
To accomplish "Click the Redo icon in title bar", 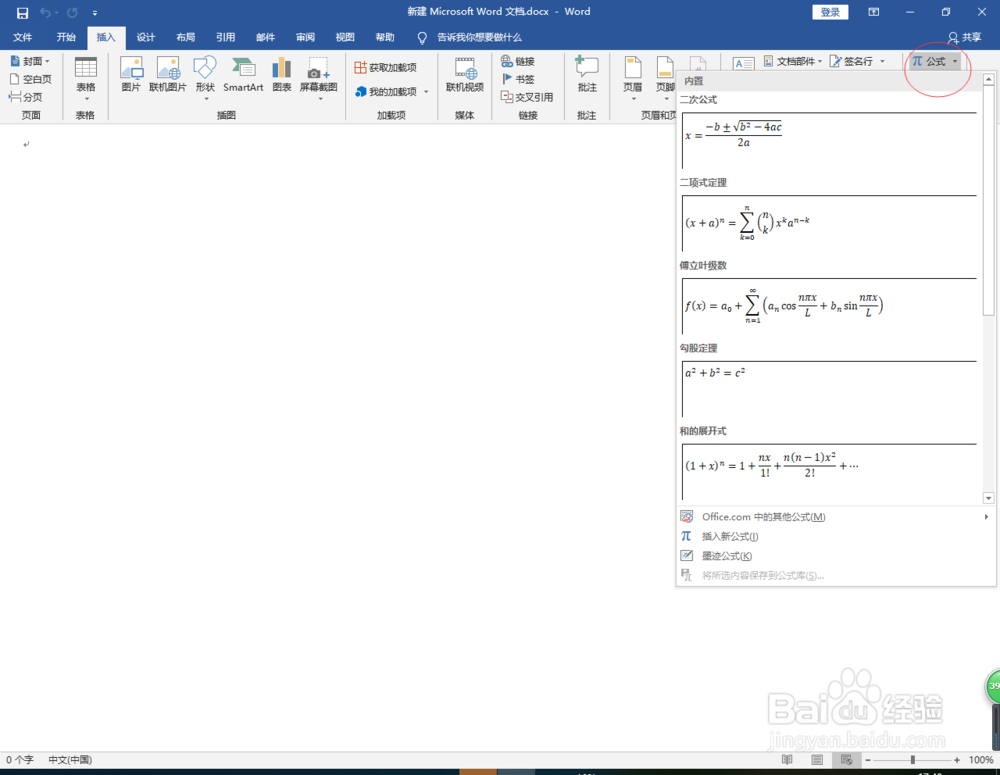I will click(72, 13).
